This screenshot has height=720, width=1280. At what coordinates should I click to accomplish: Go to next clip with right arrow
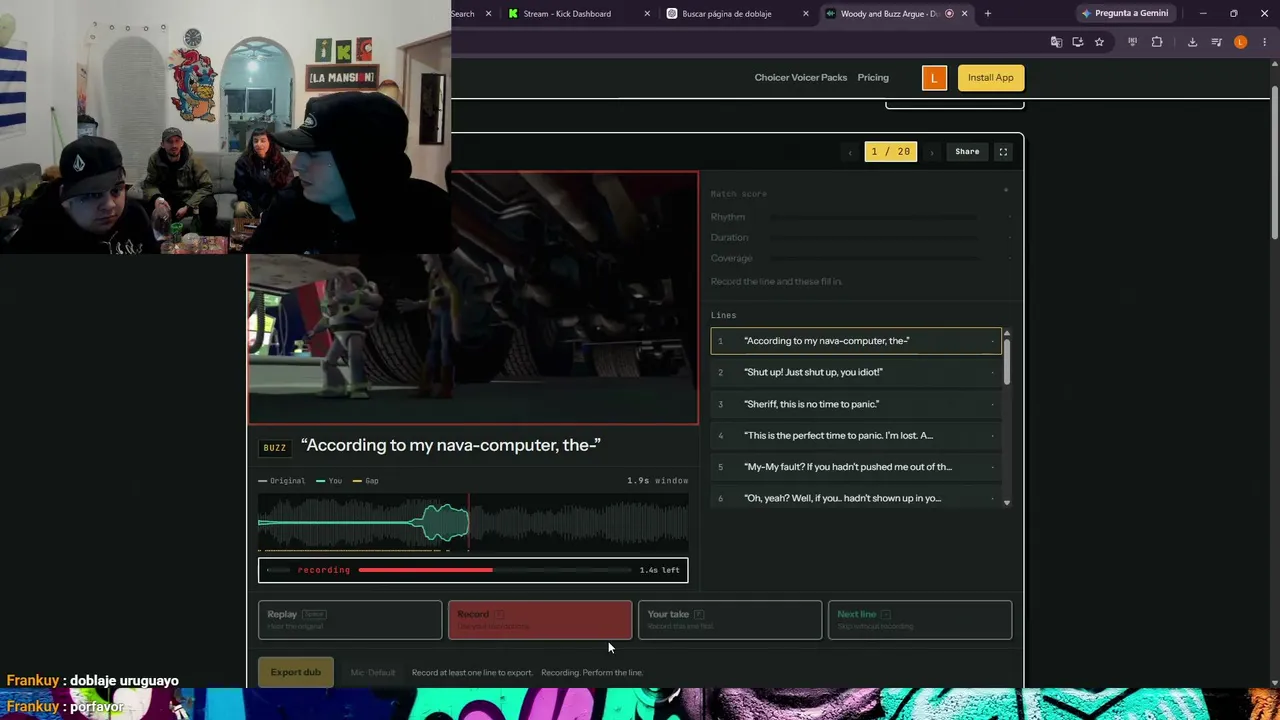pos(932,152)
